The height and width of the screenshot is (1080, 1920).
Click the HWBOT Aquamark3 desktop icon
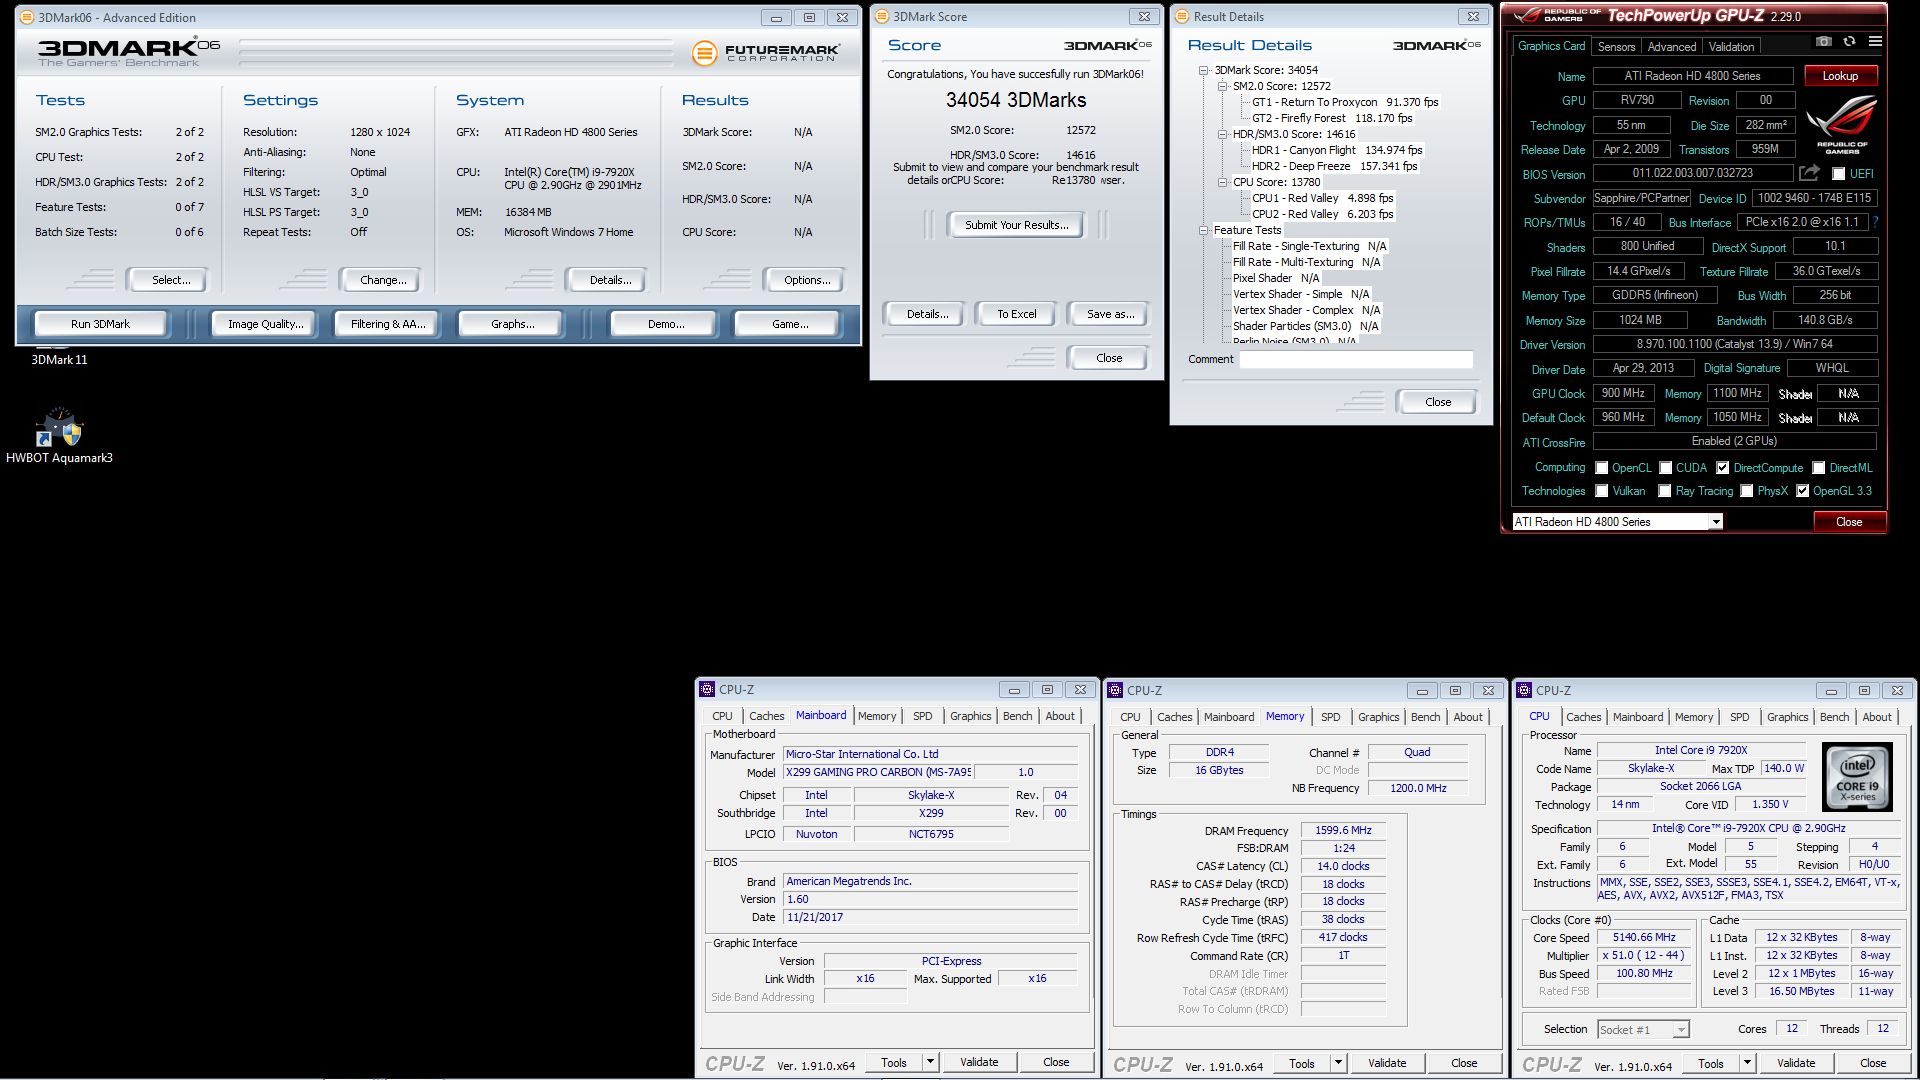click(59, 436)
